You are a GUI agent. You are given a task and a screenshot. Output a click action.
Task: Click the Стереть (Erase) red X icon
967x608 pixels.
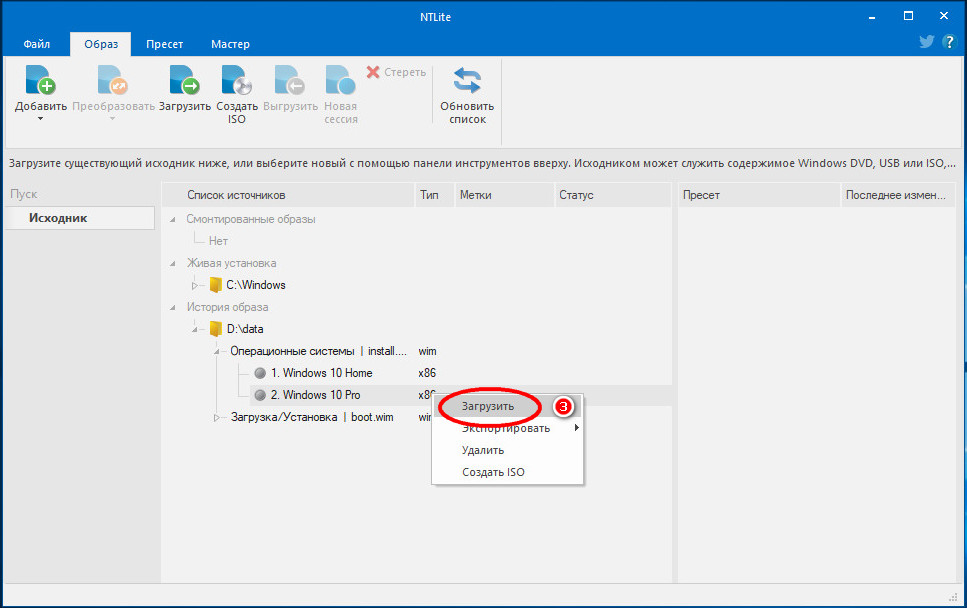pyautogui.click(x=372, y=72)
